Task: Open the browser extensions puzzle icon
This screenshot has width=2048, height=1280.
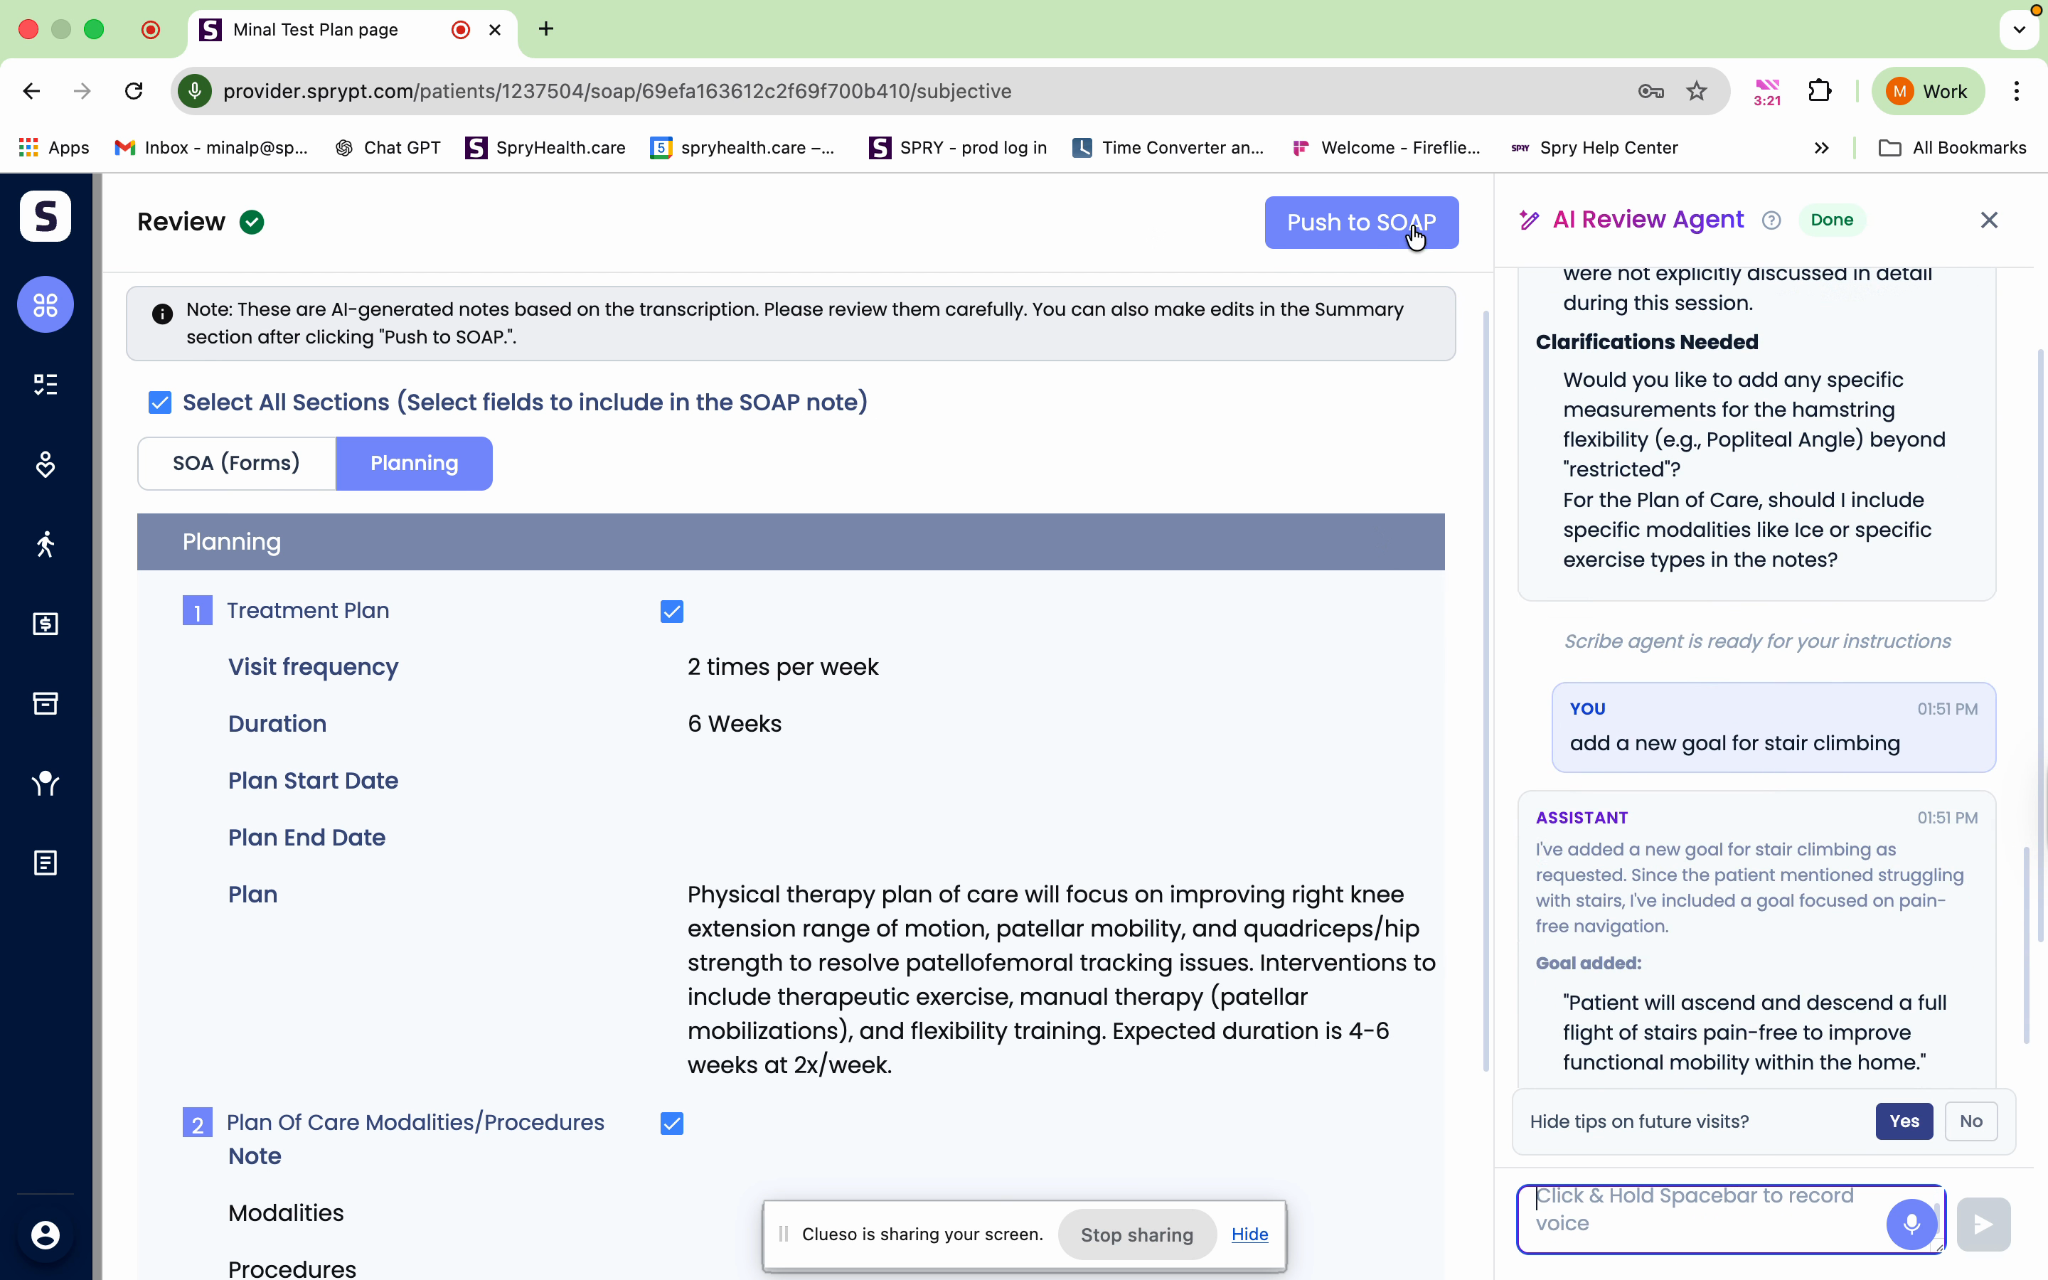Action: [x=1820, y=91]
